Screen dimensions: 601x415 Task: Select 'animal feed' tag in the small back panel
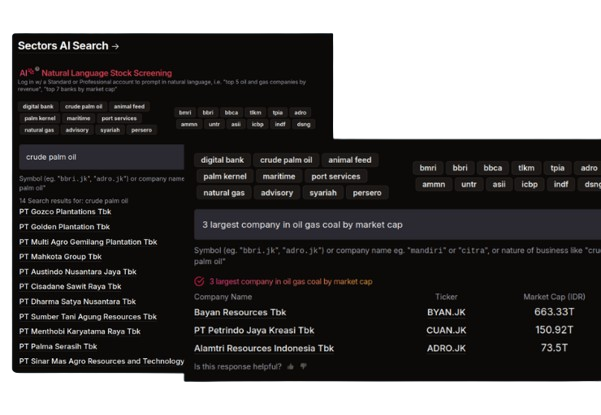(x=129, y=107)
